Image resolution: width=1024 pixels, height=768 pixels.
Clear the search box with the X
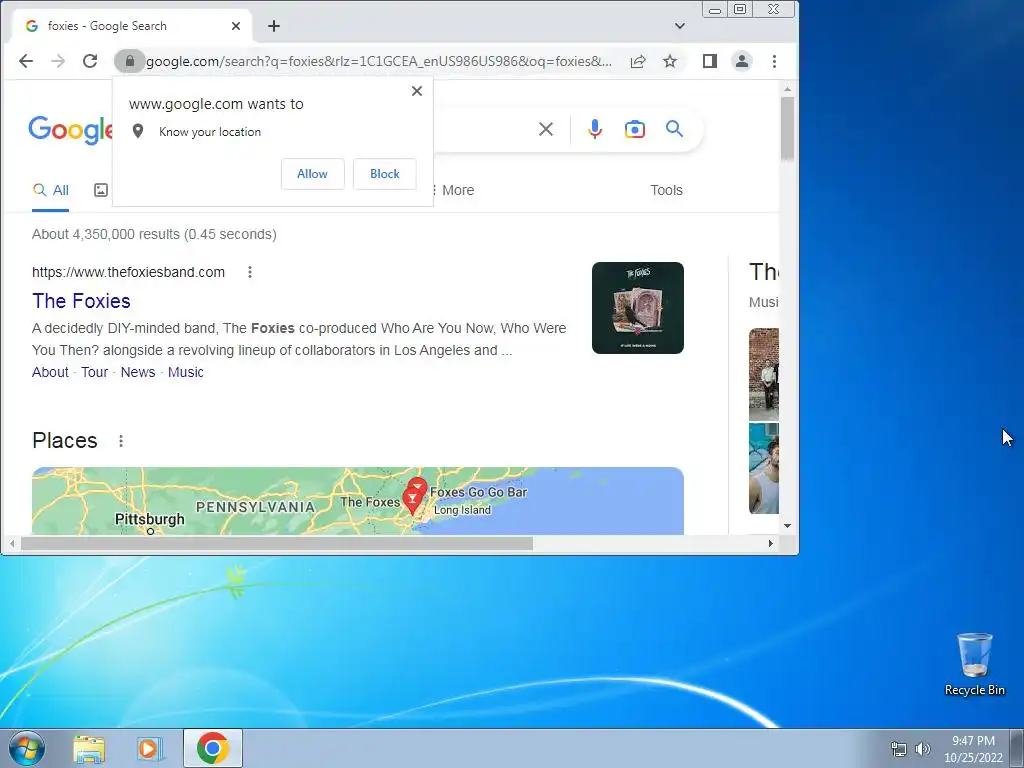(x=546, y=129)
